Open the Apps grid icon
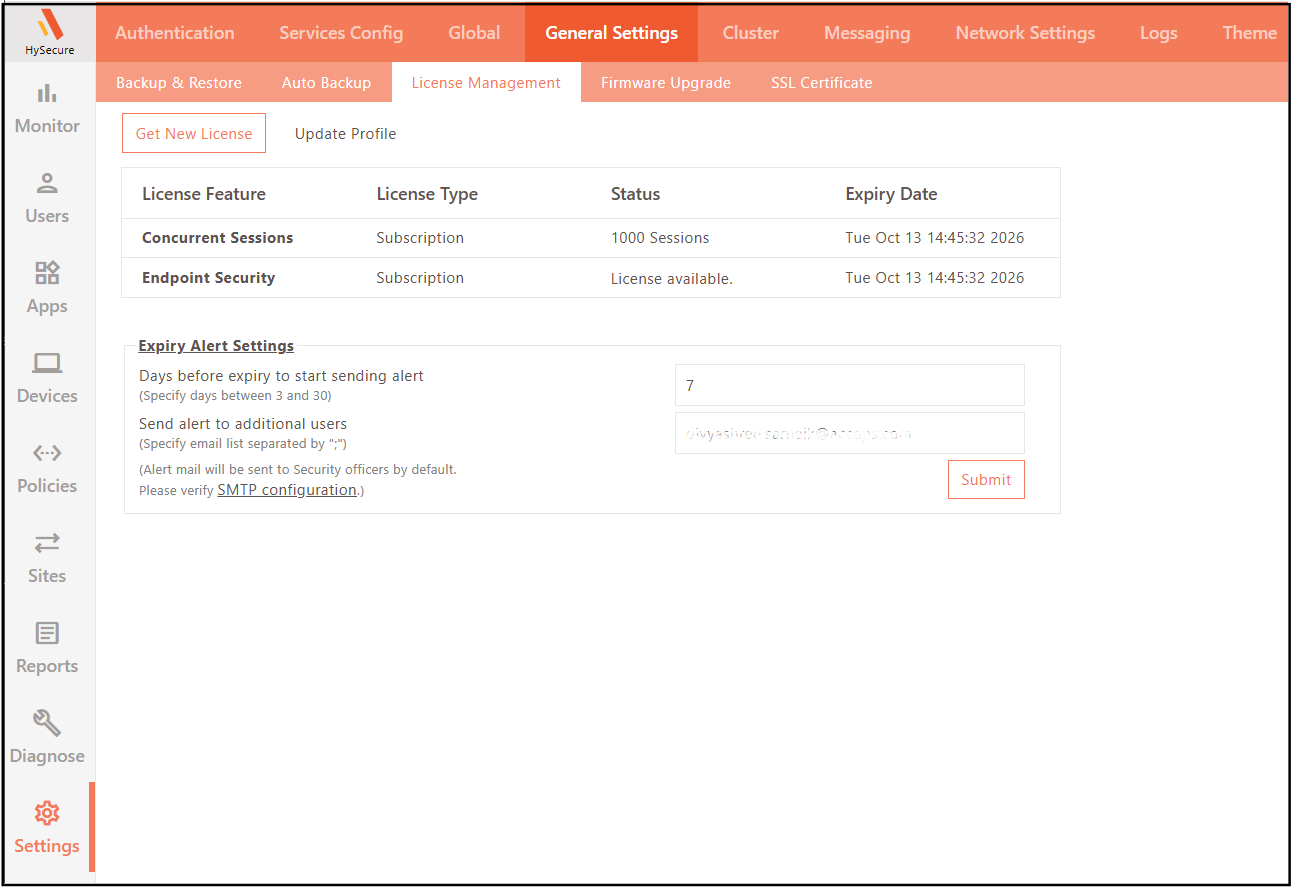Screen dimensions: 1291x887 pos(47,273)
